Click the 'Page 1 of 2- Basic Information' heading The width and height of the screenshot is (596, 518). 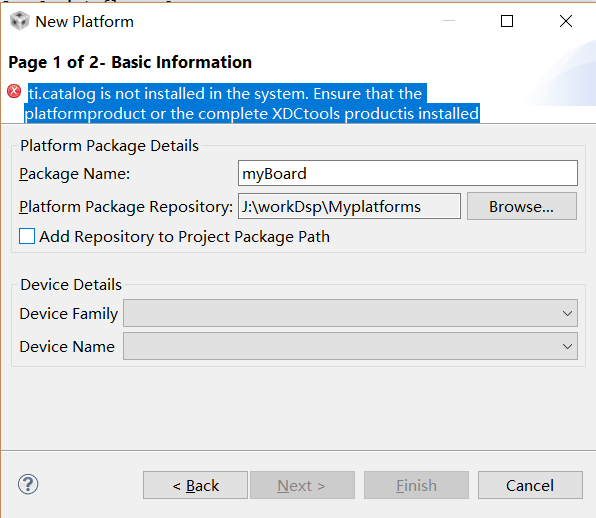(x=130, y=62)
